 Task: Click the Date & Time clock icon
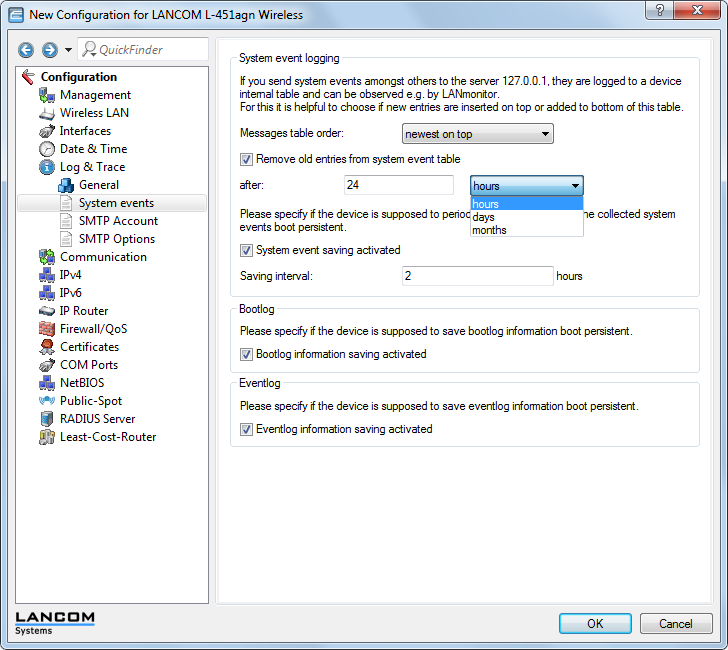coord(47,149)
